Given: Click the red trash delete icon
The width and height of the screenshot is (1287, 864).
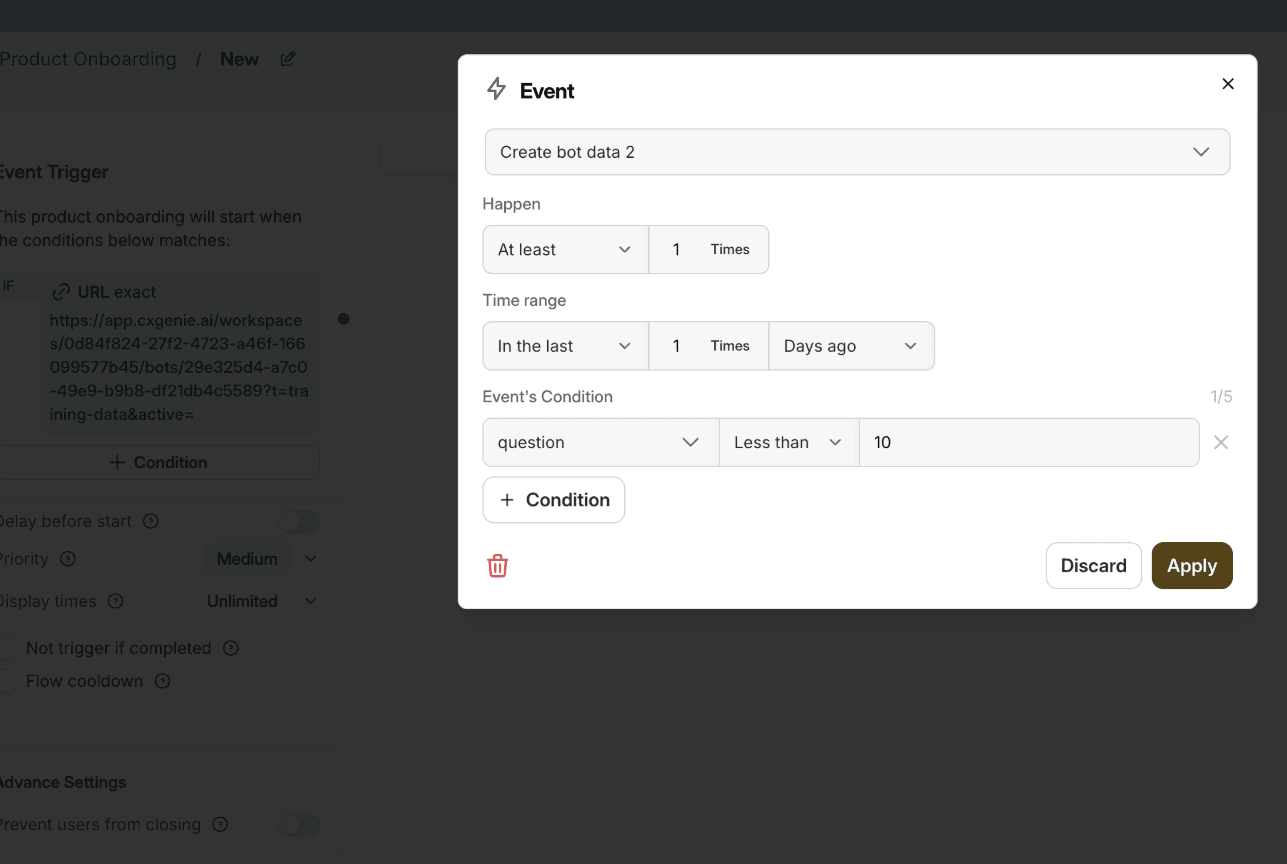Looking at the screenshot, I should 498,566.
